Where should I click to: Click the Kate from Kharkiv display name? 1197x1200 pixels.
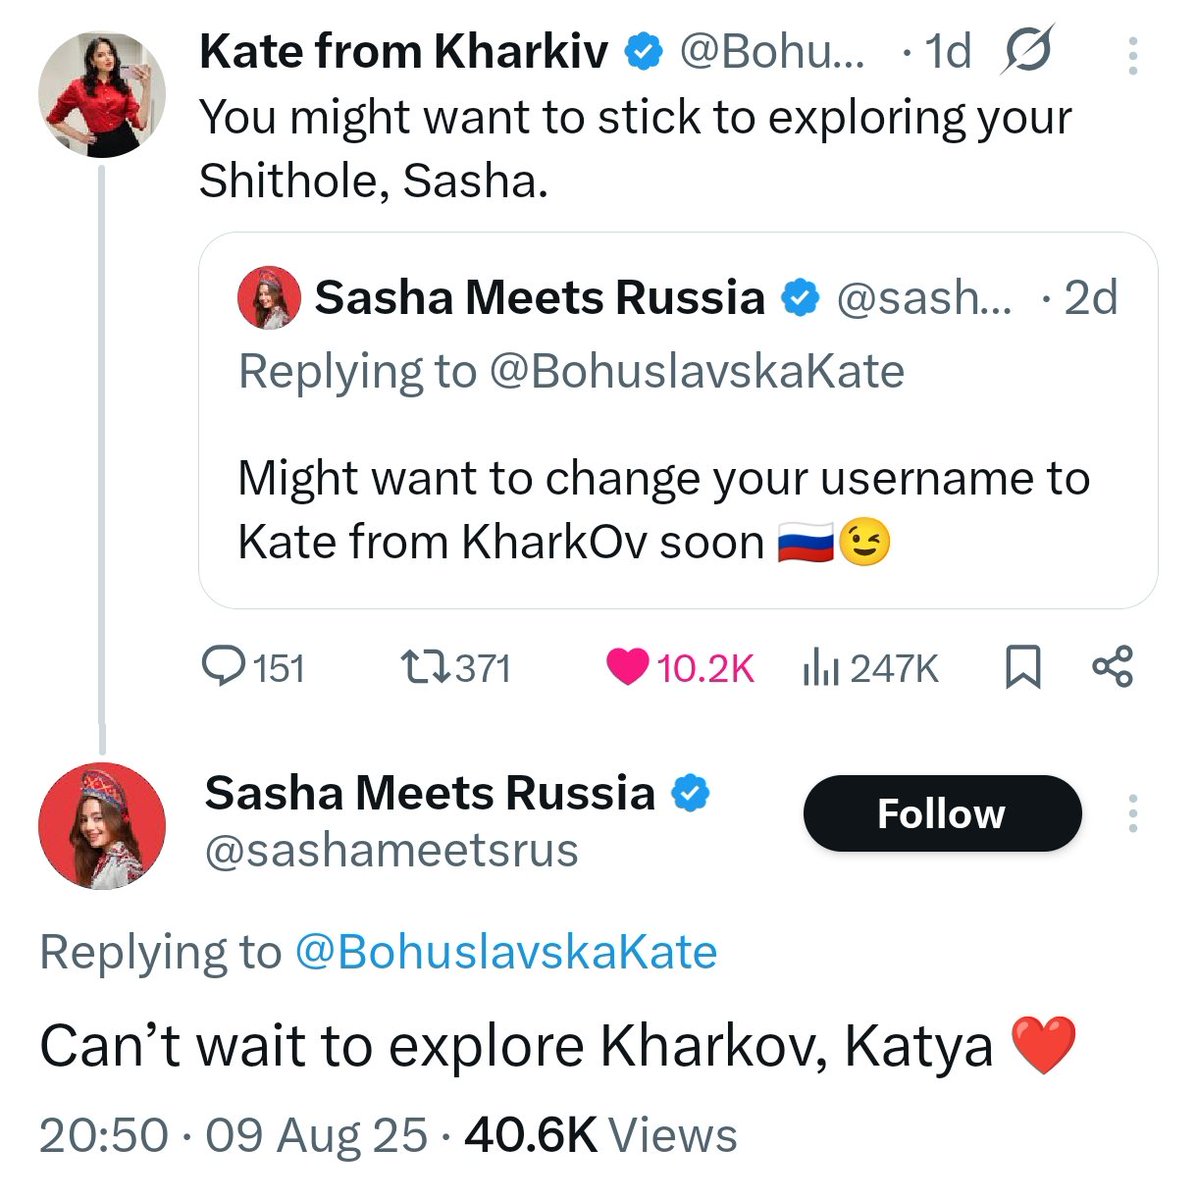tap(403, 51)
